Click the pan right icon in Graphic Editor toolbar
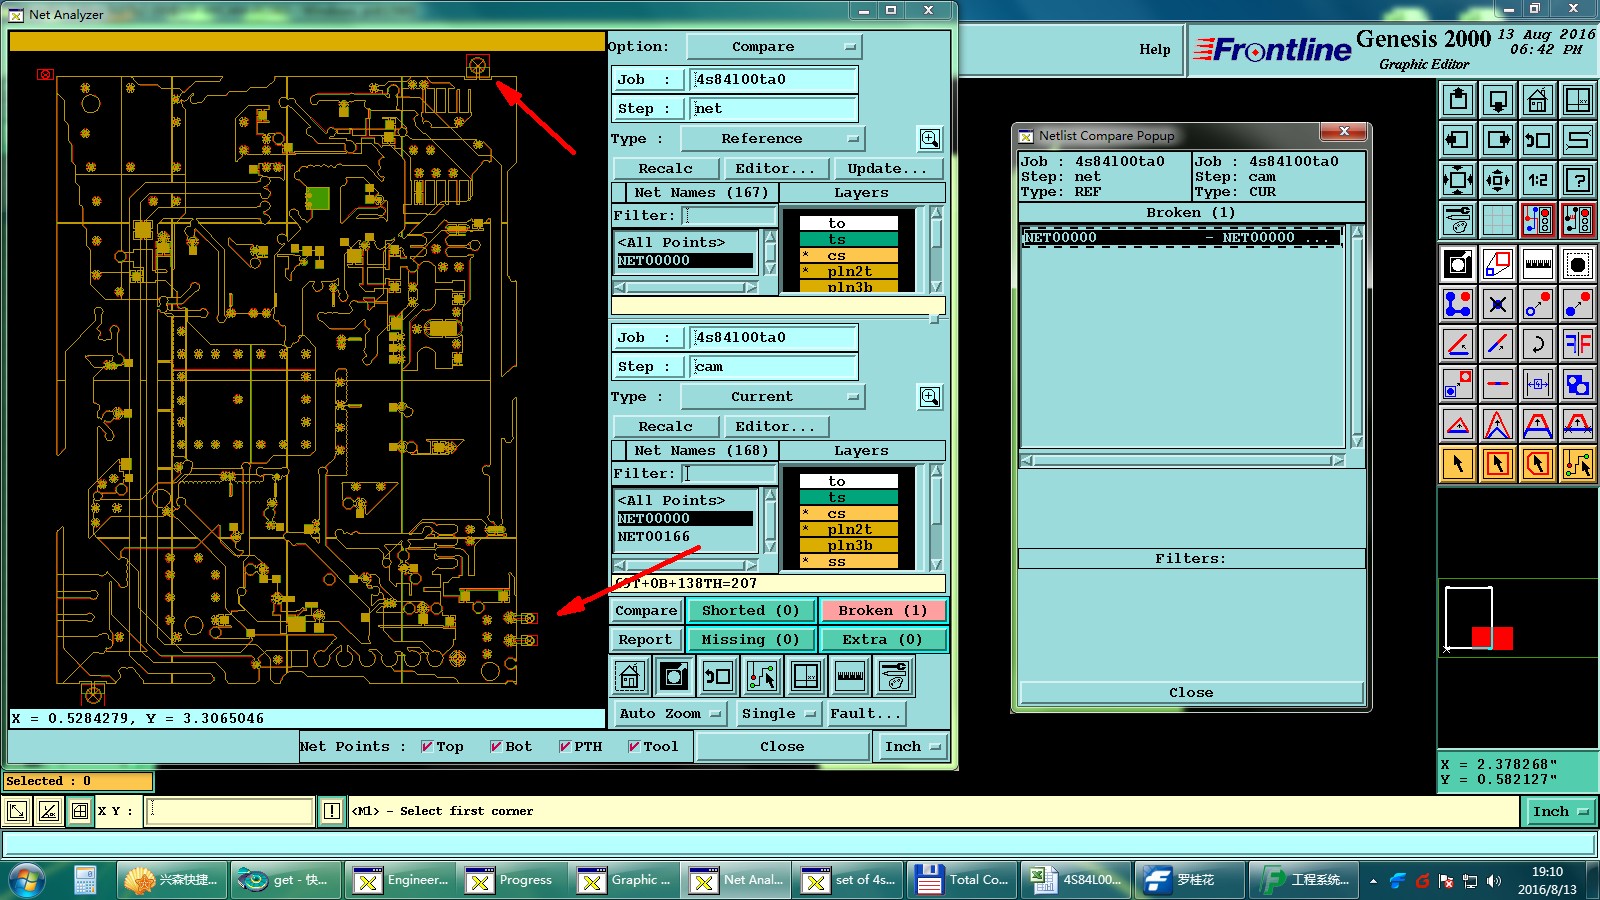1600x900 pixels. (x=1498, y=140)
